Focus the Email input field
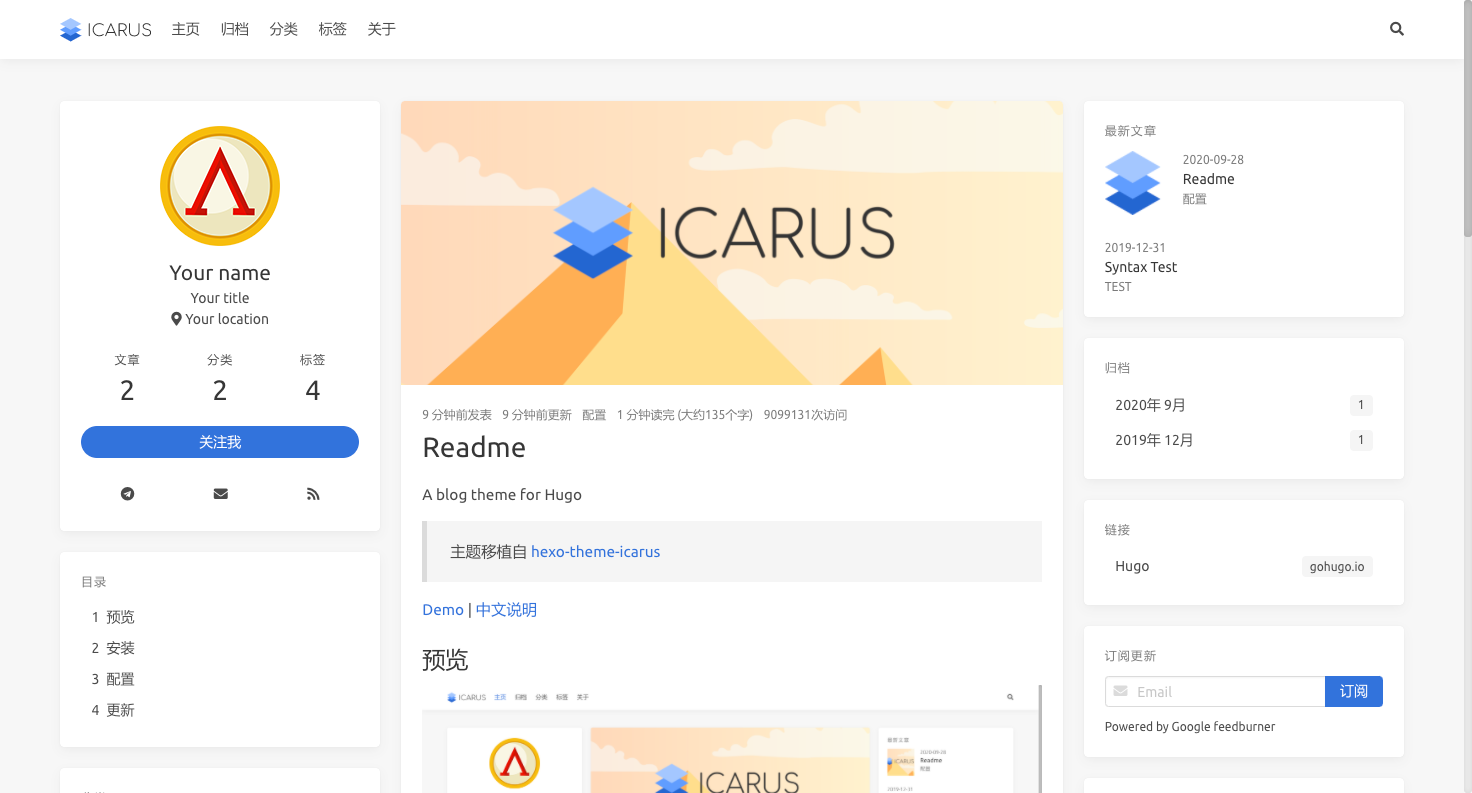This screenshot has width=1472, height=793. click(x=1215, y=692)
